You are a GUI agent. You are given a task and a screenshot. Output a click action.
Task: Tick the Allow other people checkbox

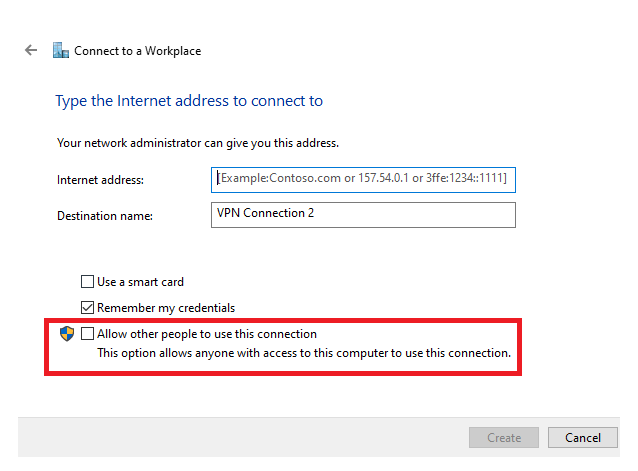point(88,334)
